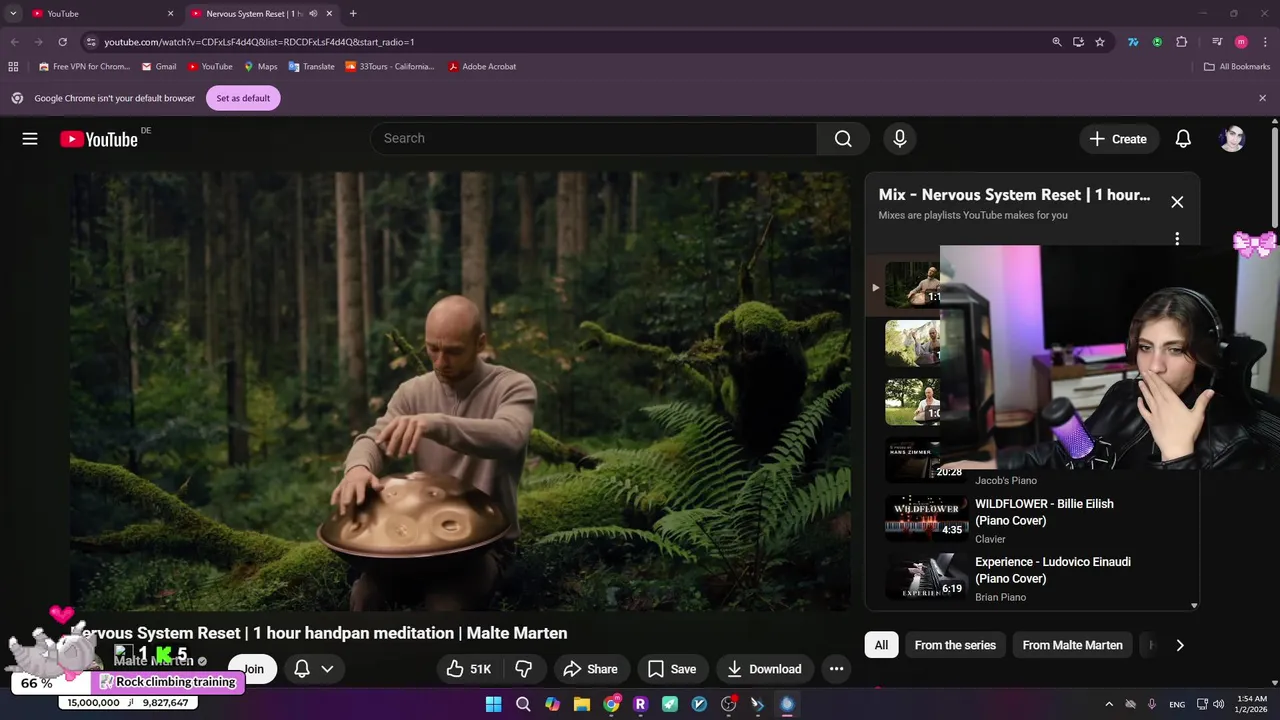Image resolution: width=1280 pixels, height=720 pixels.
Task: Join the Malte Marten channel
Action: click(253, 669)
